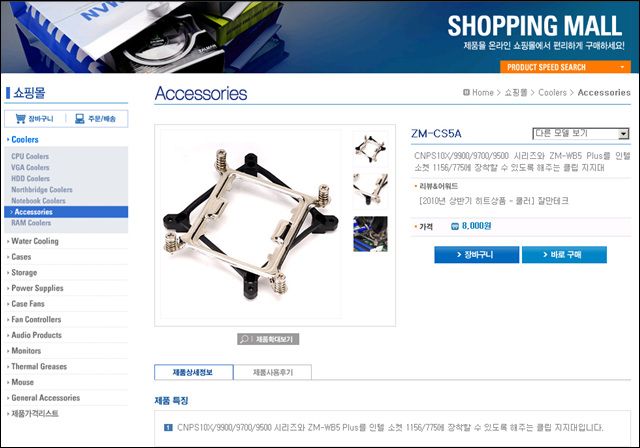Select the second close-up thumbnail
640x448 pixels.
click(370, 189)
